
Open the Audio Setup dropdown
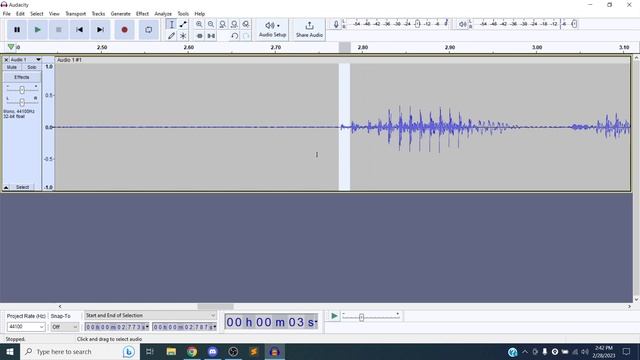pyautogui.click(x=272, y=29)
